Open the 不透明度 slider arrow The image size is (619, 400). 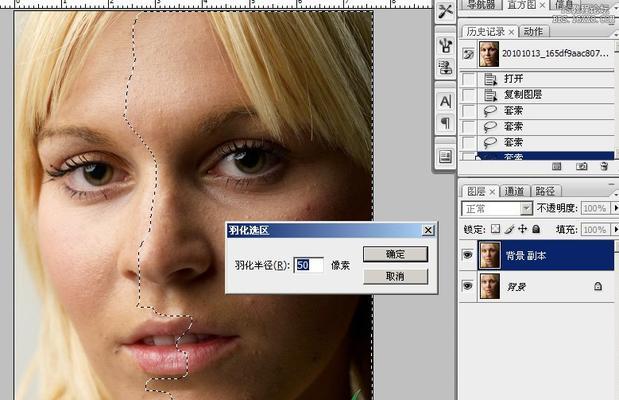(615, 208)
